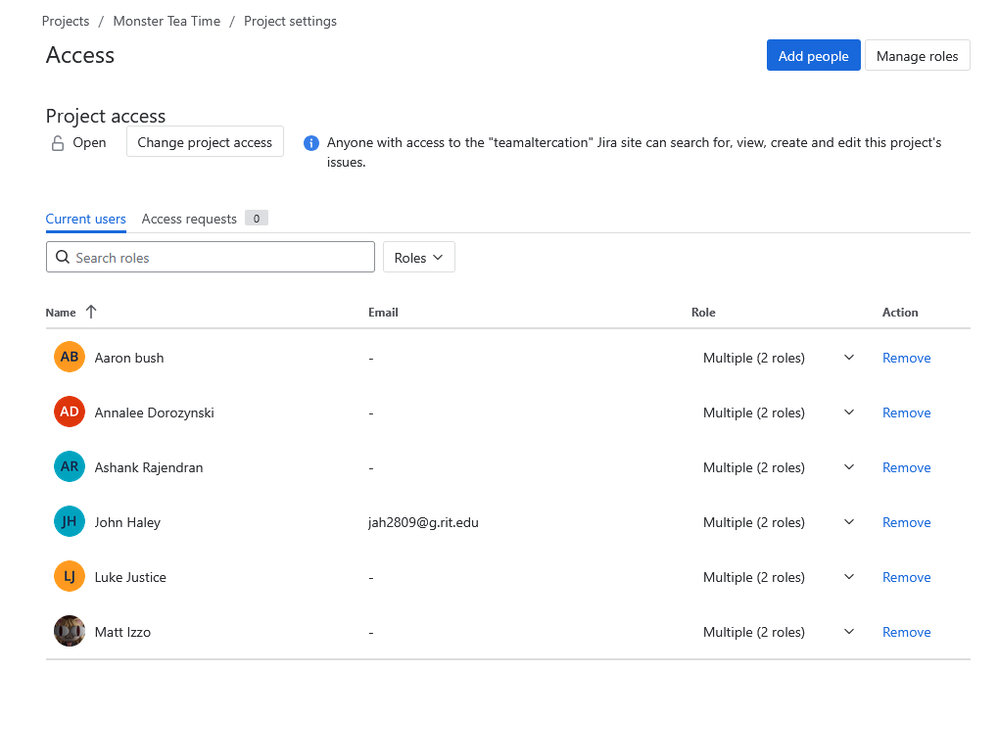The width and height of the screenshot is (998, 730).
Task: Expand Aaron bush's role dropdown chevron
Action: click(x=849, y=358)
